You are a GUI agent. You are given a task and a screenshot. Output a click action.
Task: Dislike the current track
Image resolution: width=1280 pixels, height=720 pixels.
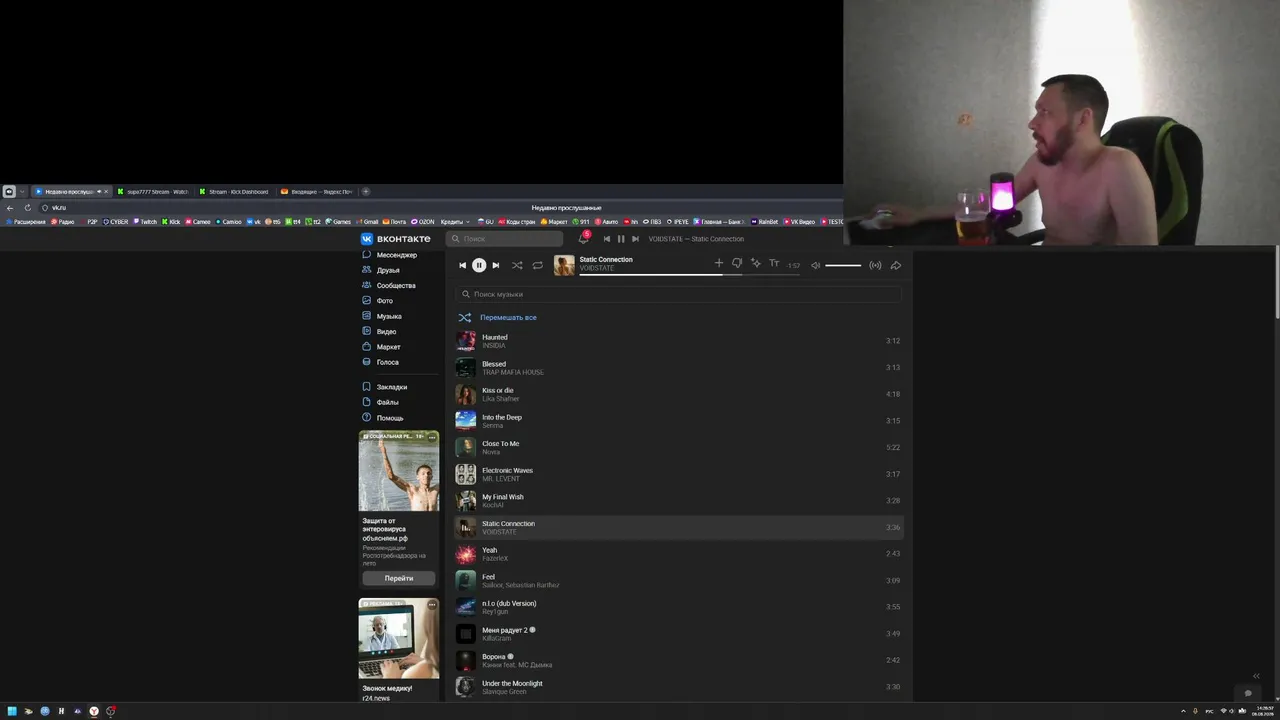(x=737, y=263)
